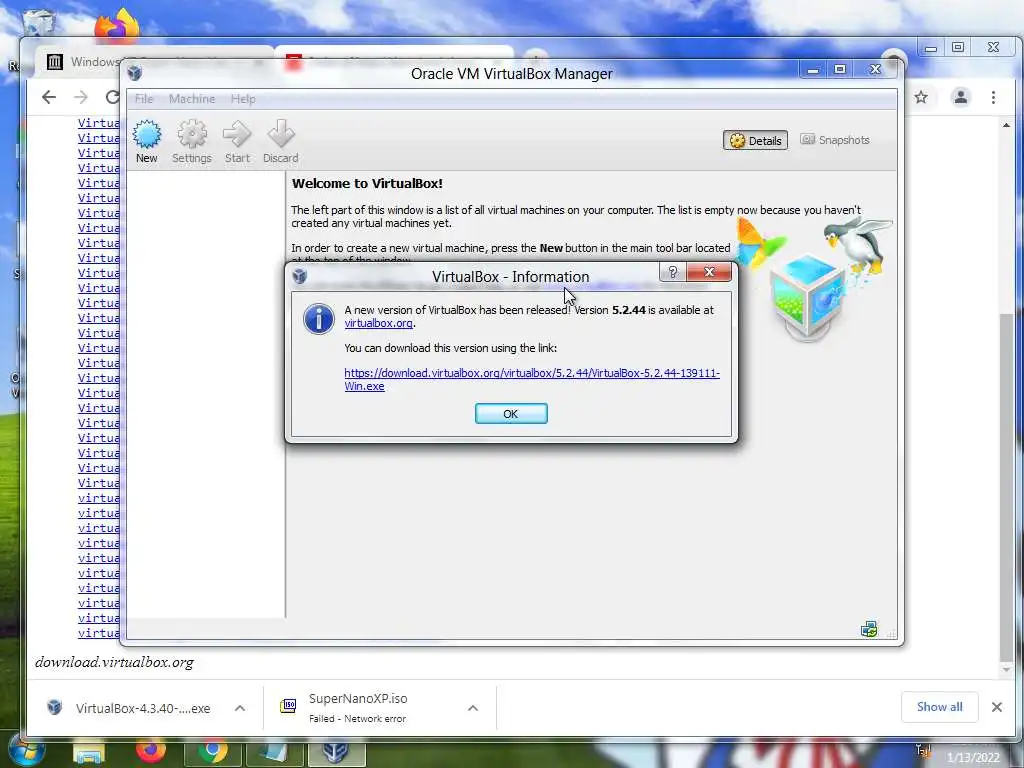Open the Chrome three-dot menu
Viewport: 1024px width, 768px height.
pyautogui.click(x=993, y=97)
